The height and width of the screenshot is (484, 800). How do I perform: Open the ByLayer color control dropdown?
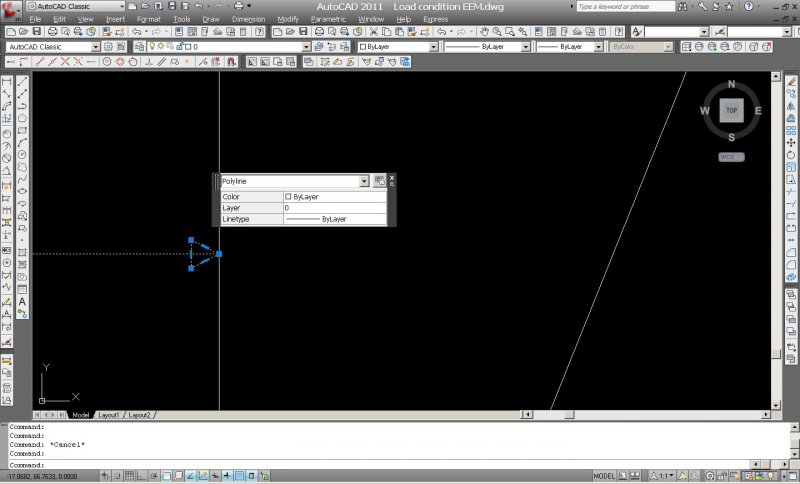[x=433, y=47]
